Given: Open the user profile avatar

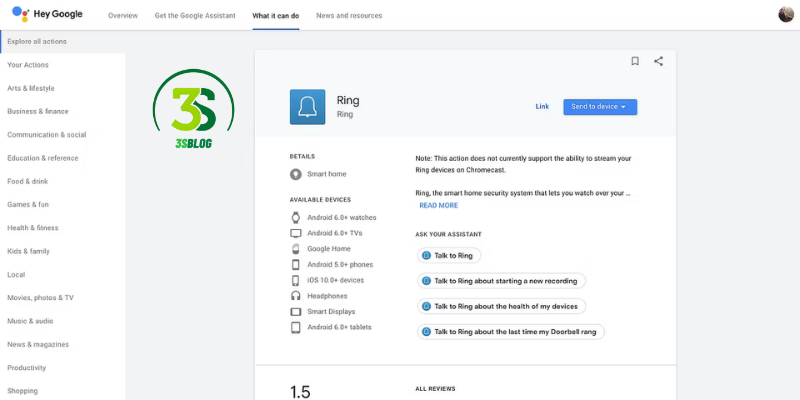Looking at the screenshot, I should [x=785, y=14].
